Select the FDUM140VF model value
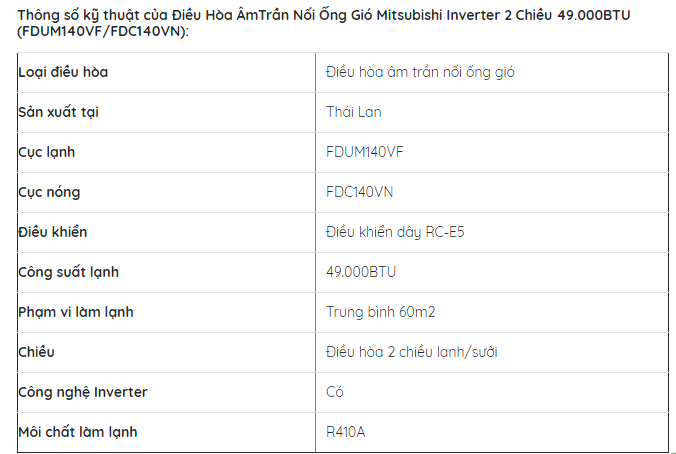Screen dimensions: 676x454 click(365, 152)
